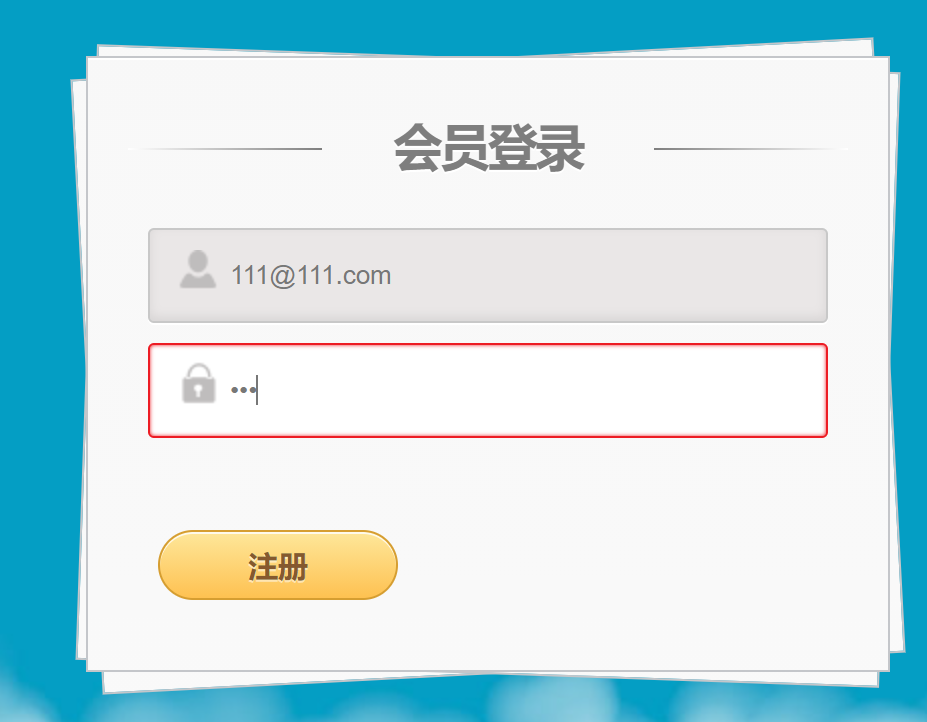
Task: Click blank space between password field and 注册
Action: point(488,484)
